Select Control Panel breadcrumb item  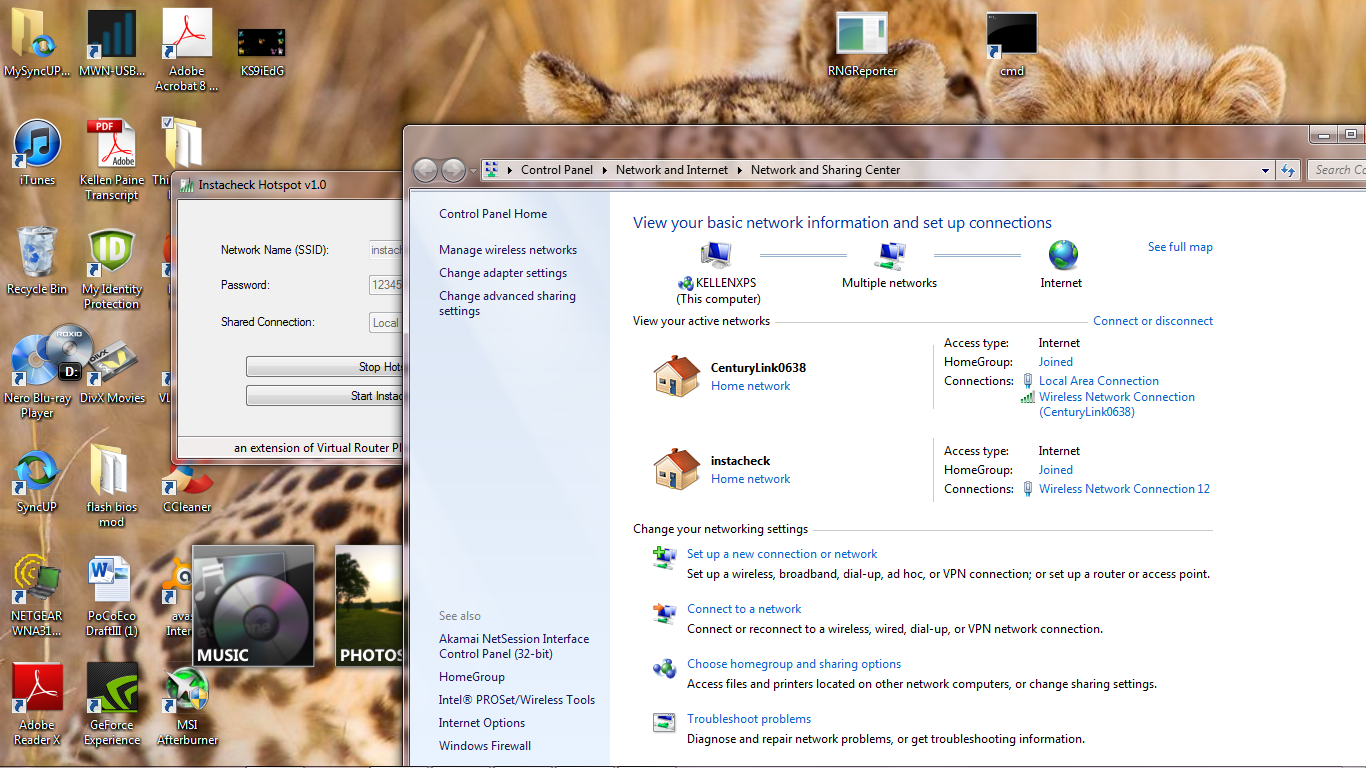[557, 170]
